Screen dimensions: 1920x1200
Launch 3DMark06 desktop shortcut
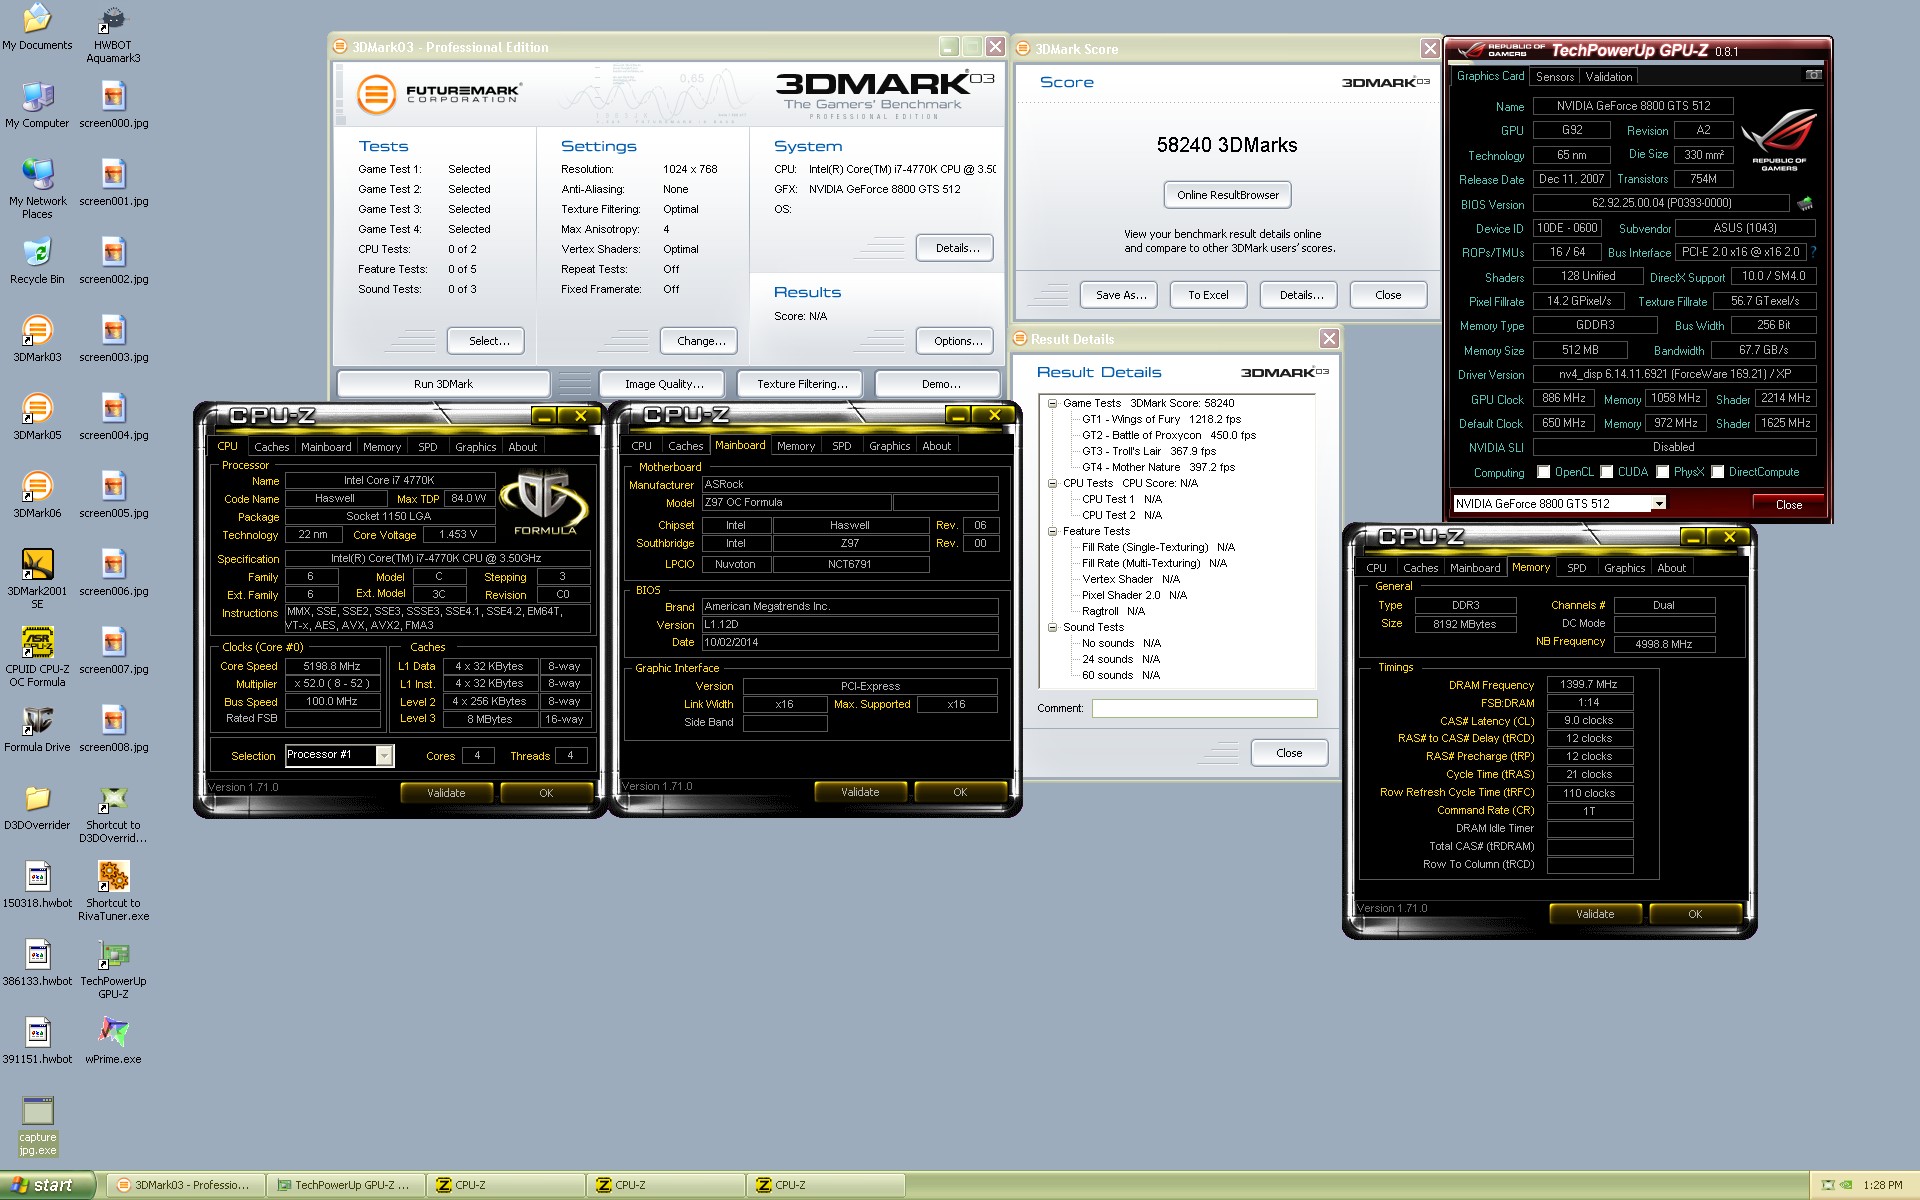point(37,495)
